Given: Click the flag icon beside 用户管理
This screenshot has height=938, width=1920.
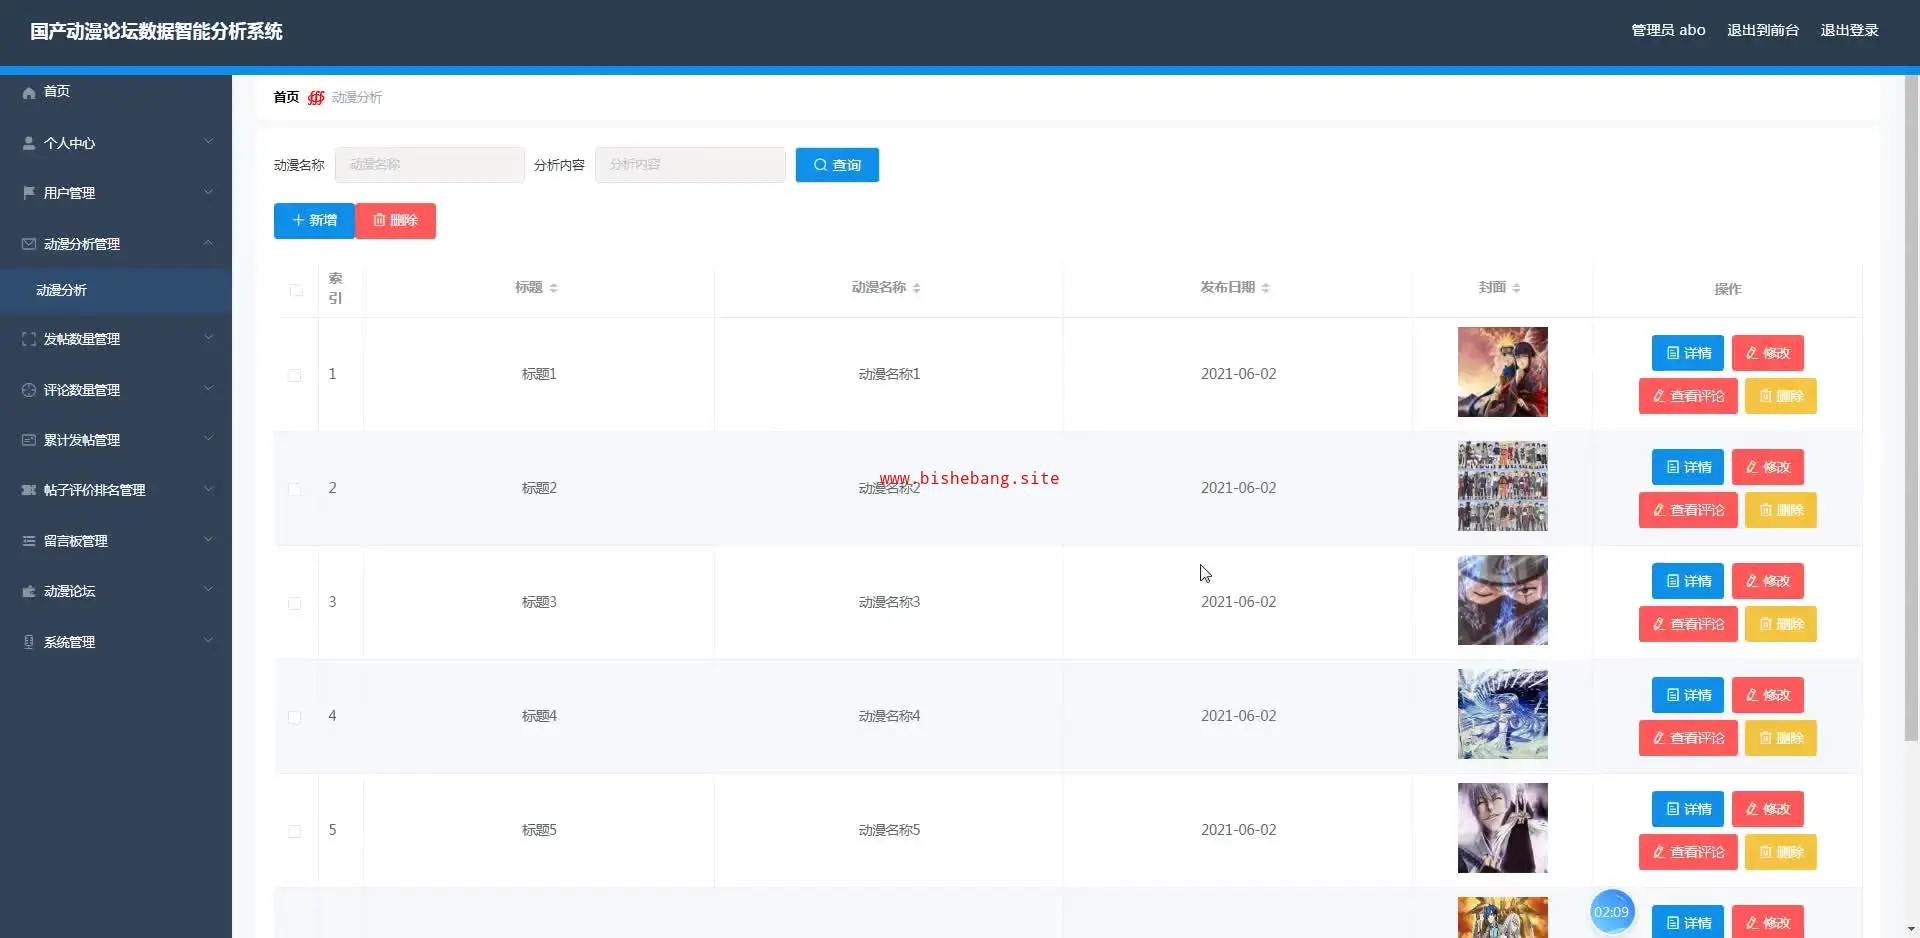Looking at the screenshot, I should [x=29, y=193].
